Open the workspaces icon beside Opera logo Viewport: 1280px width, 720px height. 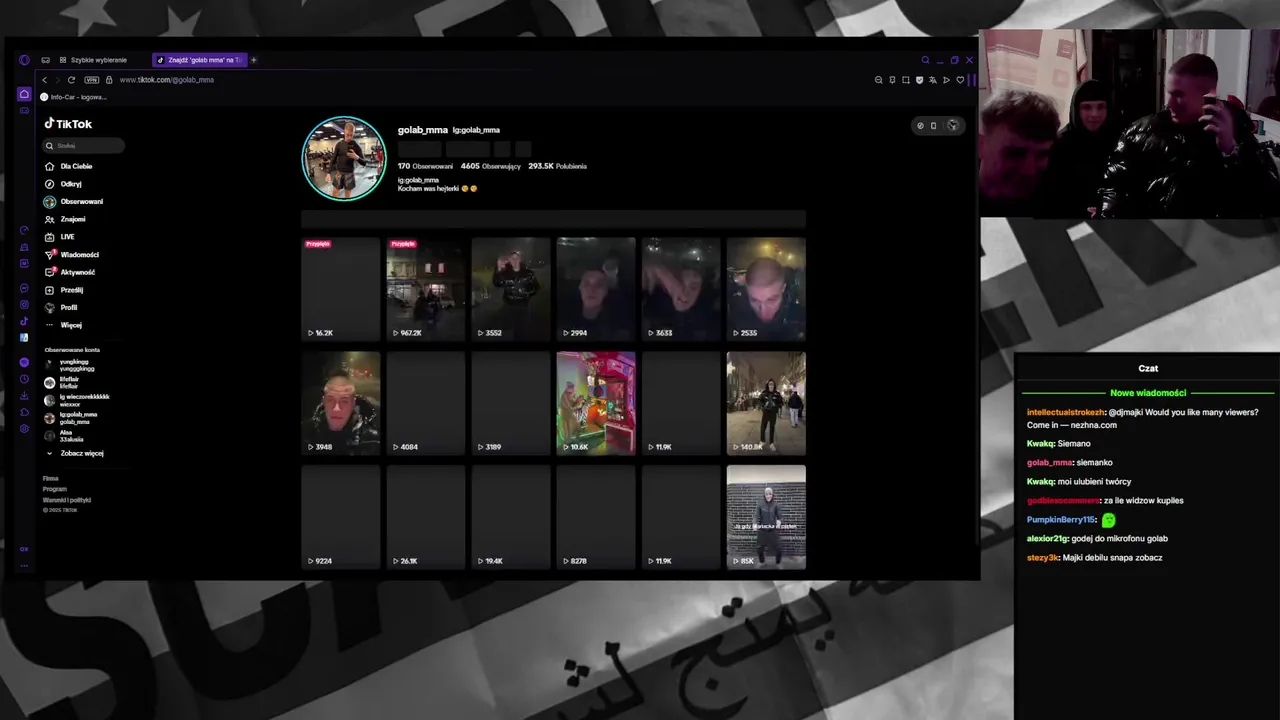(x=45, y=60)
